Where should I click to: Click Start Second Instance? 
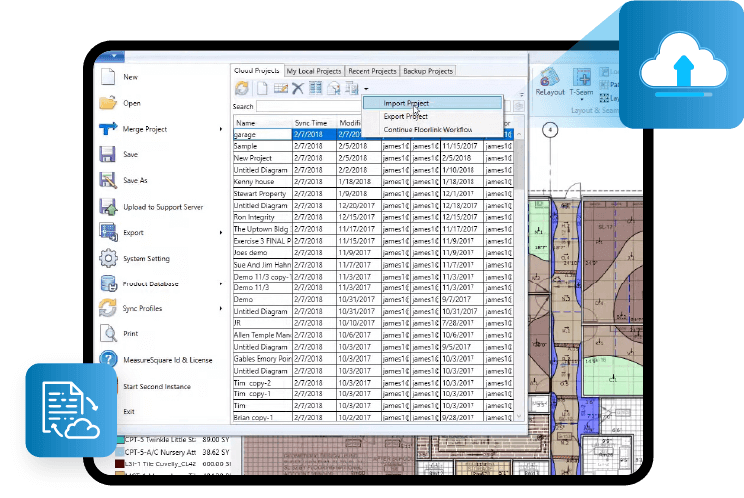click(x=158, y=386)
